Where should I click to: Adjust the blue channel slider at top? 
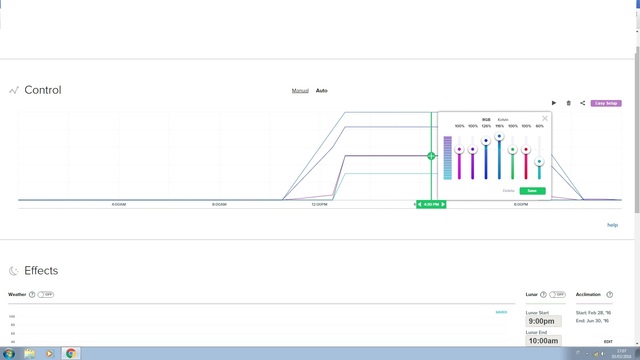499,136
